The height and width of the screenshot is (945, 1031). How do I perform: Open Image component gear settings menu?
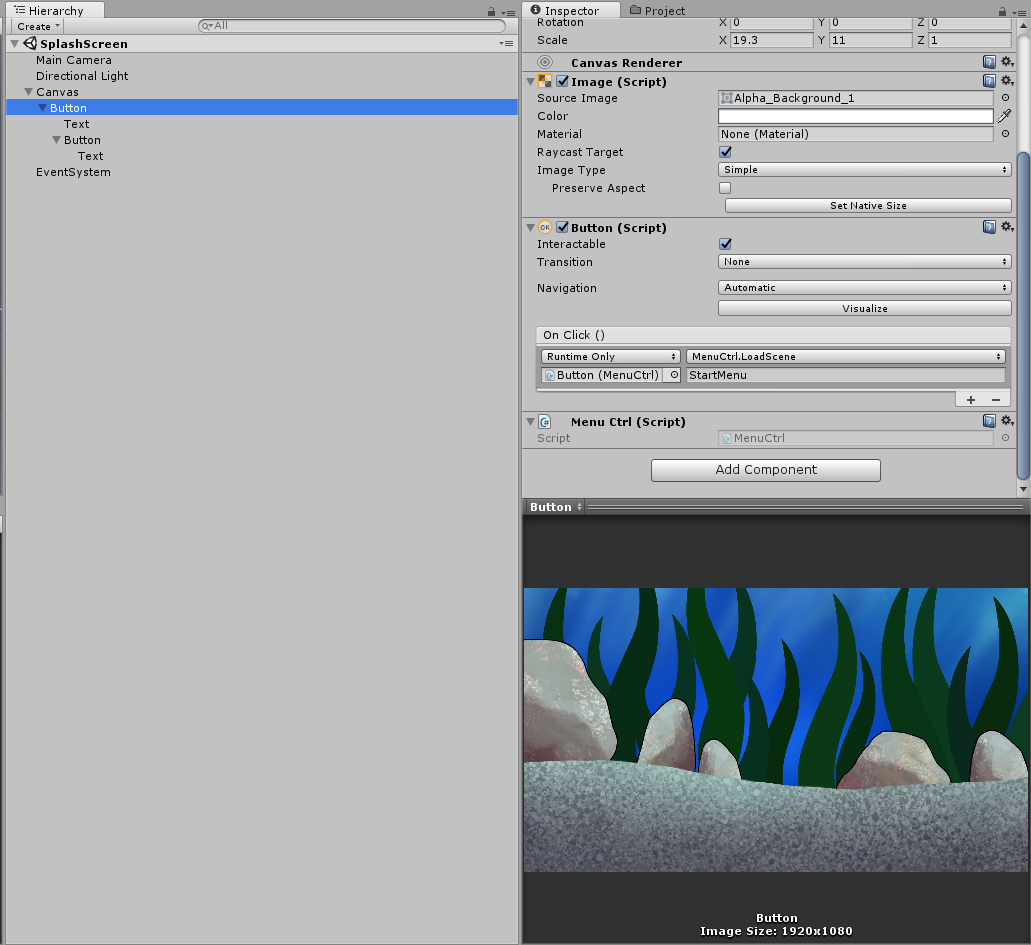(x=1006, y=81)
